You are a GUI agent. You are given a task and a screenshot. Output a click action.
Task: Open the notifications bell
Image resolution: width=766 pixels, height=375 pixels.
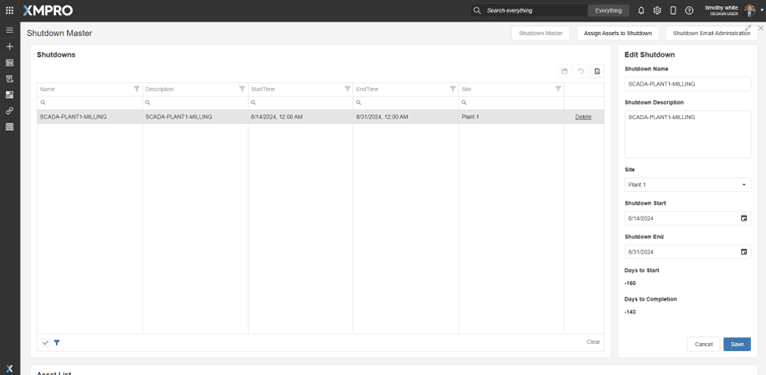tap(641, 10)
